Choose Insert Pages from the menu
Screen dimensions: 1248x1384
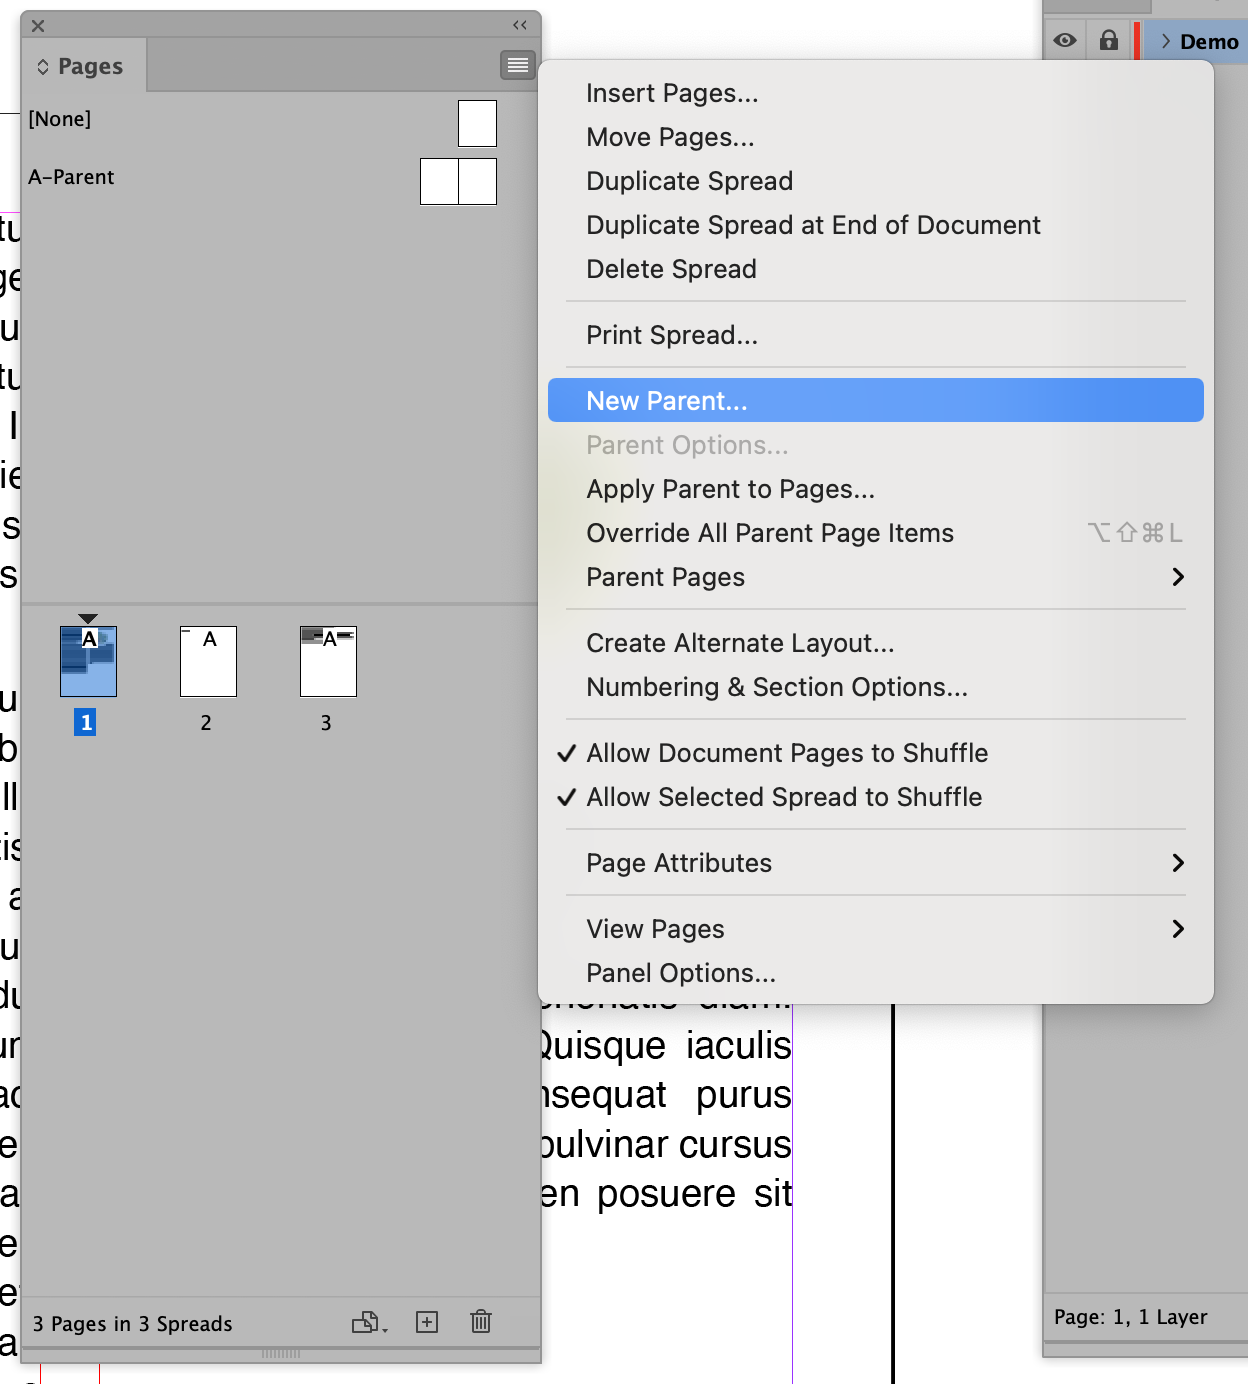672,93
